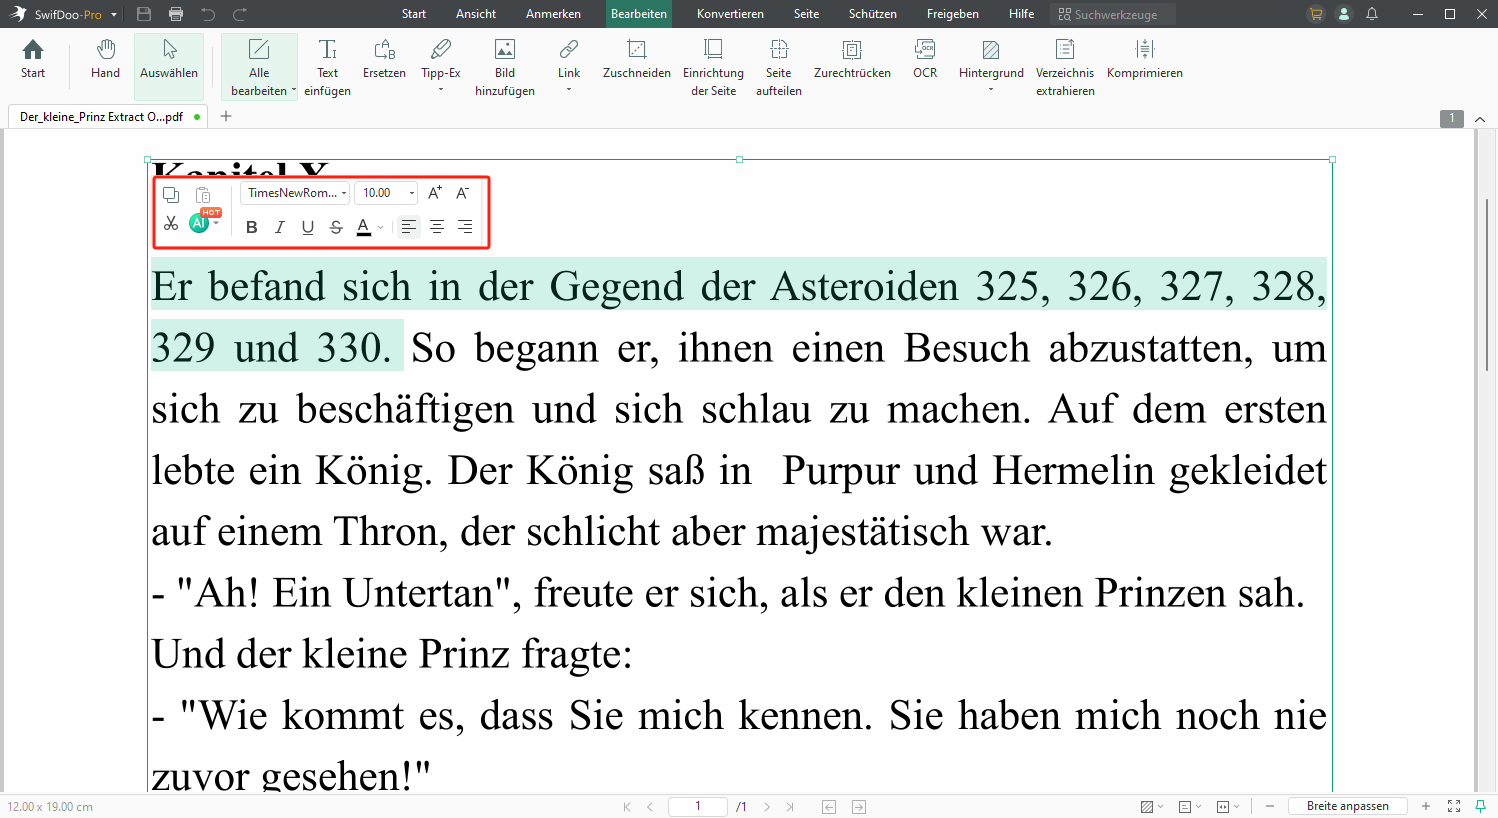Zoom in with the plus button

[1426, 806]
